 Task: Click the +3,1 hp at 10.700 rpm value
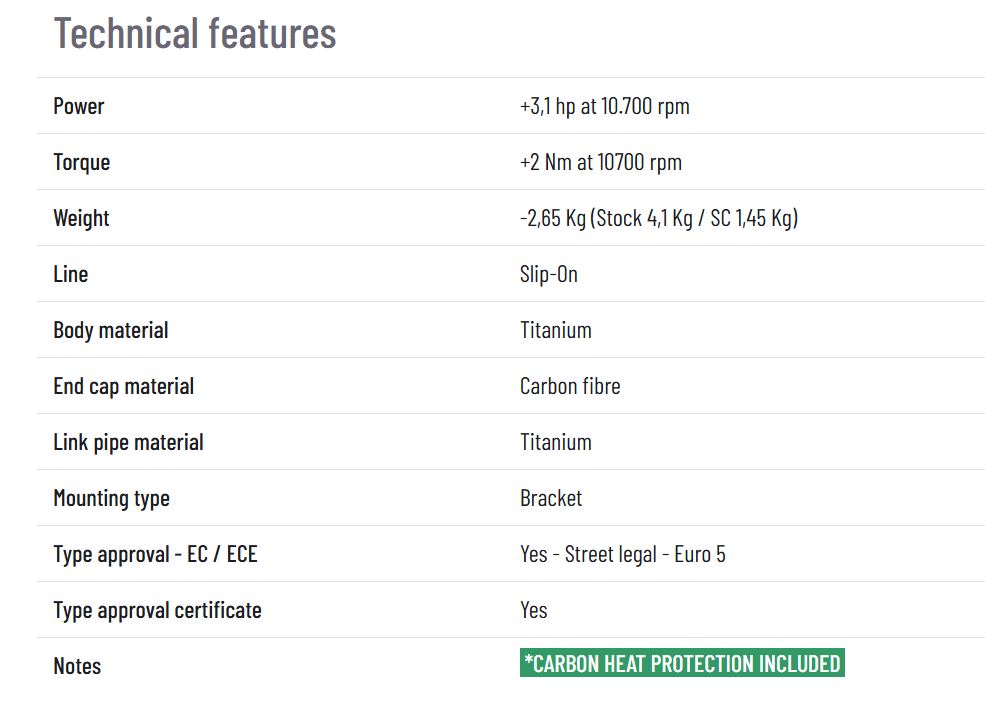tap(604, 106)
